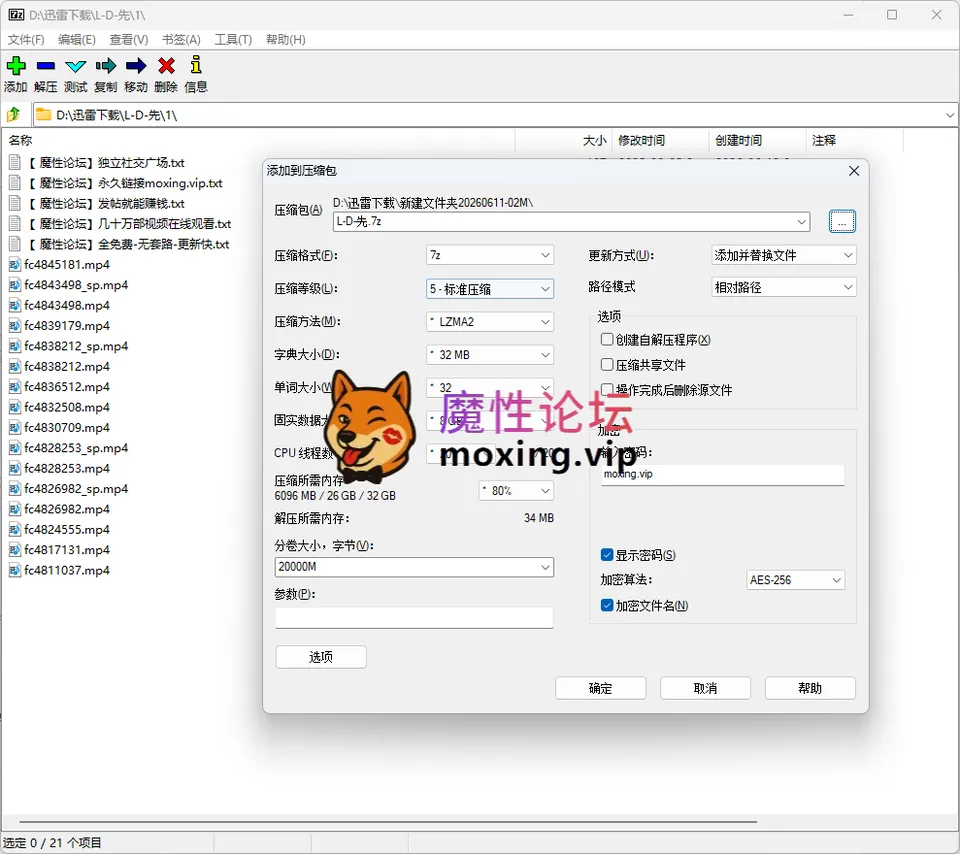Uncheck the 加密文件名 checkbox
This screenshot has height=854, width=960.
click(607, 605)
